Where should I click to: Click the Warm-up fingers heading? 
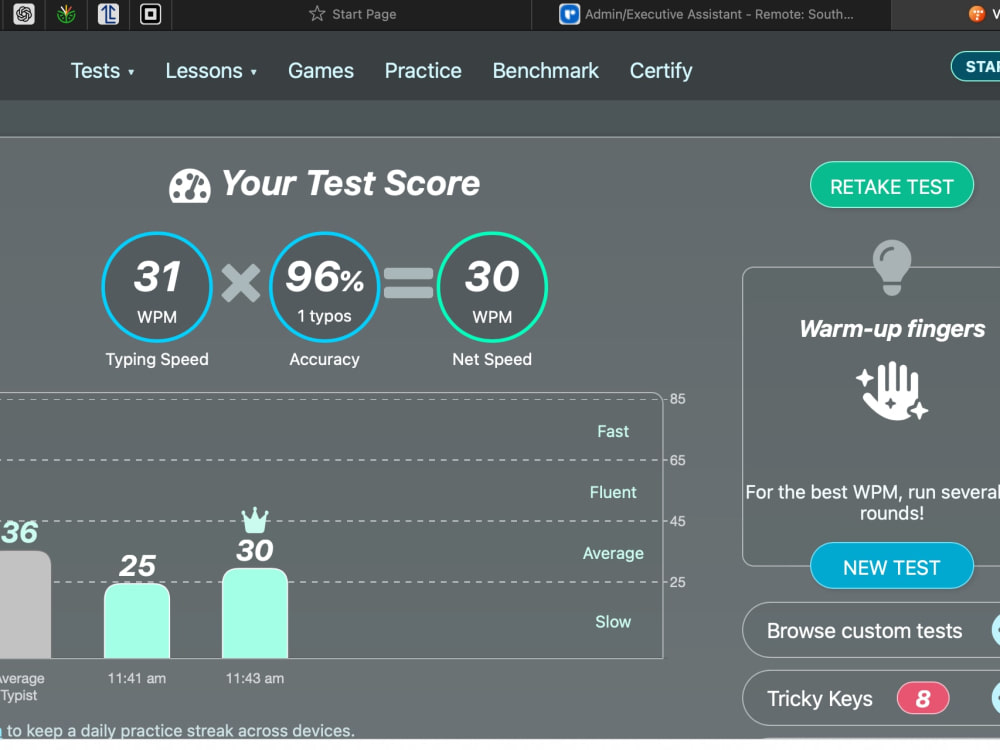pyautogui.click(x=892, y=329)
